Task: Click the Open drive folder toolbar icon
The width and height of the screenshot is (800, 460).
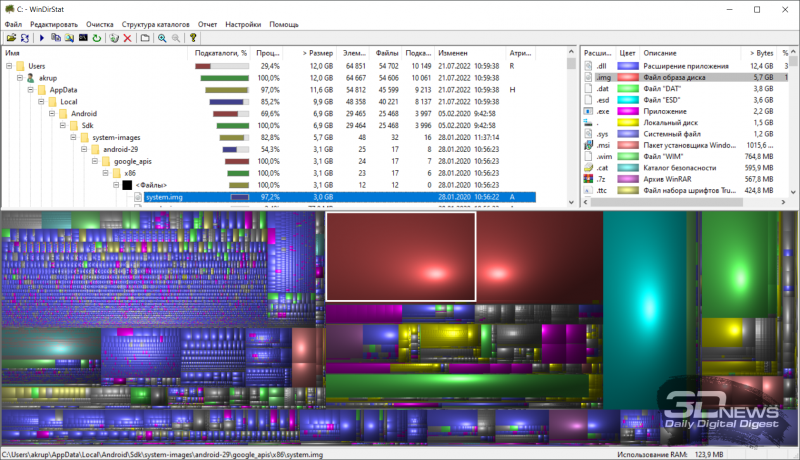Action: [11, 37]
